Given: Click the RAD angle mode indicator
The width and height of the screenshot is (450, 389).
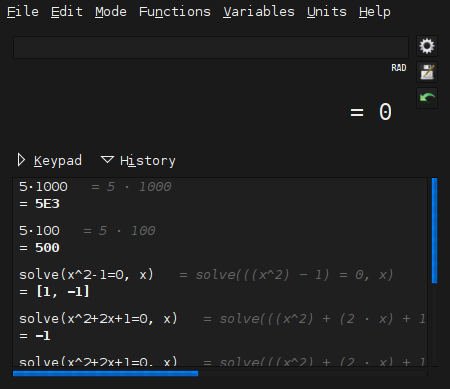Looking at the screenshot, I should click(x=399, y=68).
